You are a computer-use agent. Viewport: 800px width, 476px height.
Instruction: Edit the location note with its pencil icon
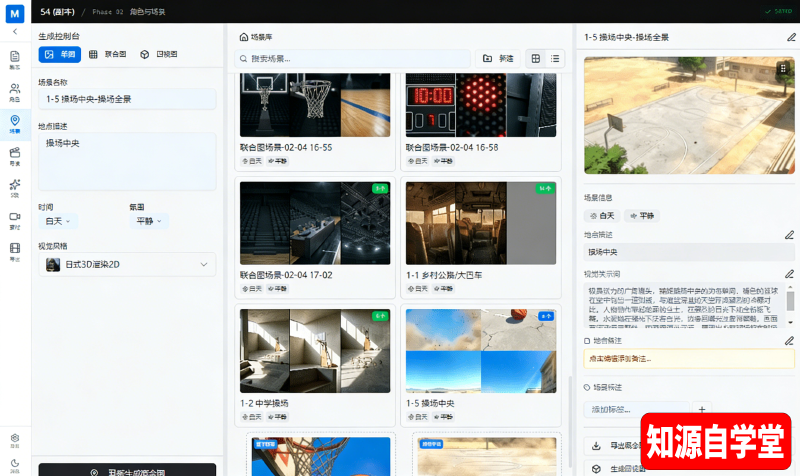(x=789, y=340)
